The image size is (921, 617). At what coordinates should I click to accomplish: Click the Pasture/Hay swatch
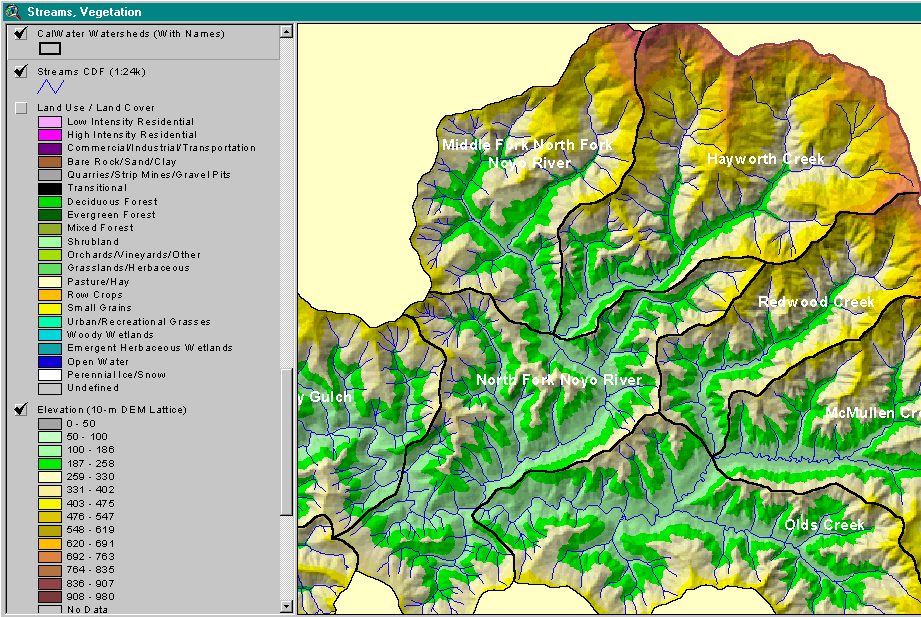pyautogui.click(x=50, y=281)
